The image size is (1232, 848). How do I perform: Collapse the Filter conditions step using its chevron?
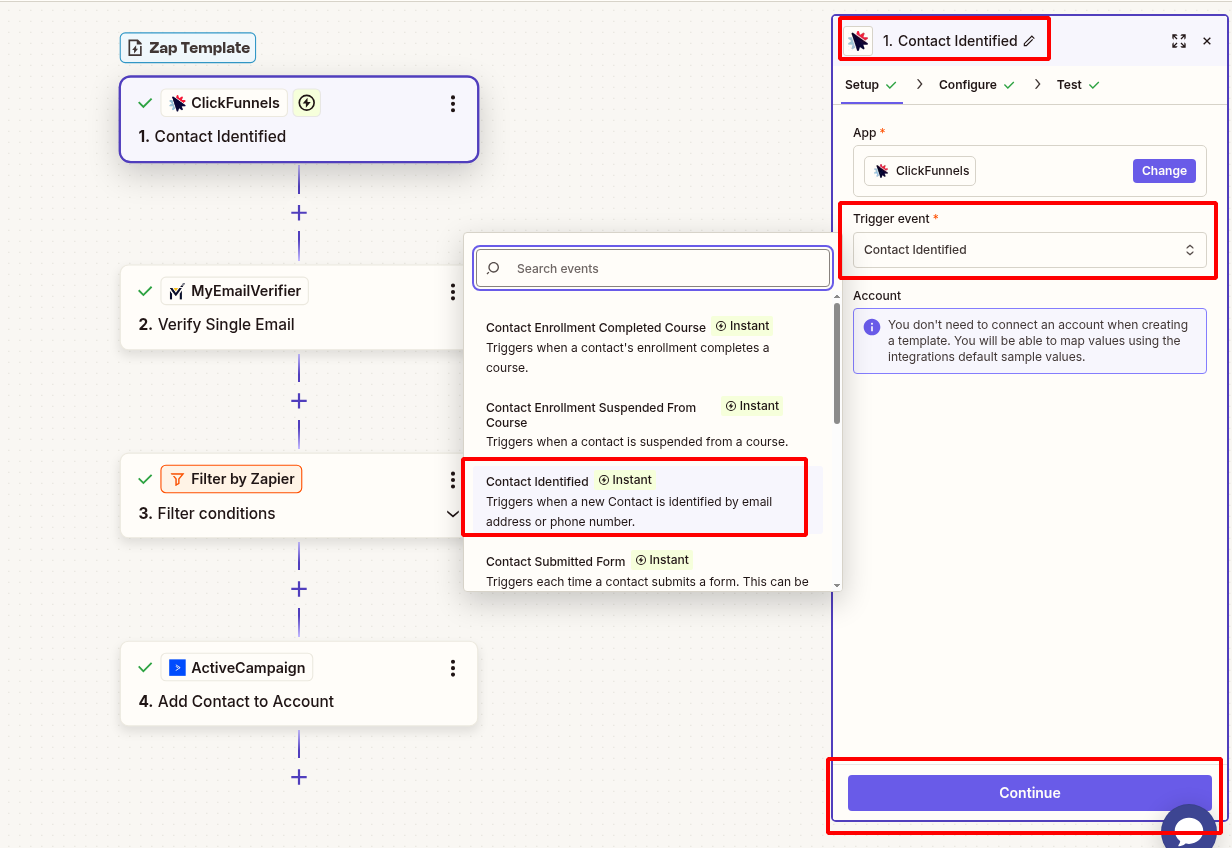pyautogui.click(x=453, y=513)
